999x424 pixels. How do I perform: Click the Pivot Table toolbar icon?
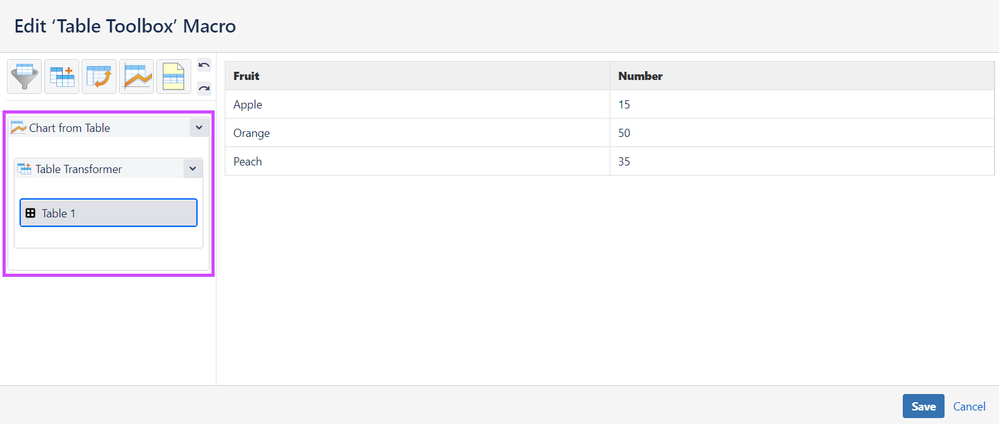(99, 77)
